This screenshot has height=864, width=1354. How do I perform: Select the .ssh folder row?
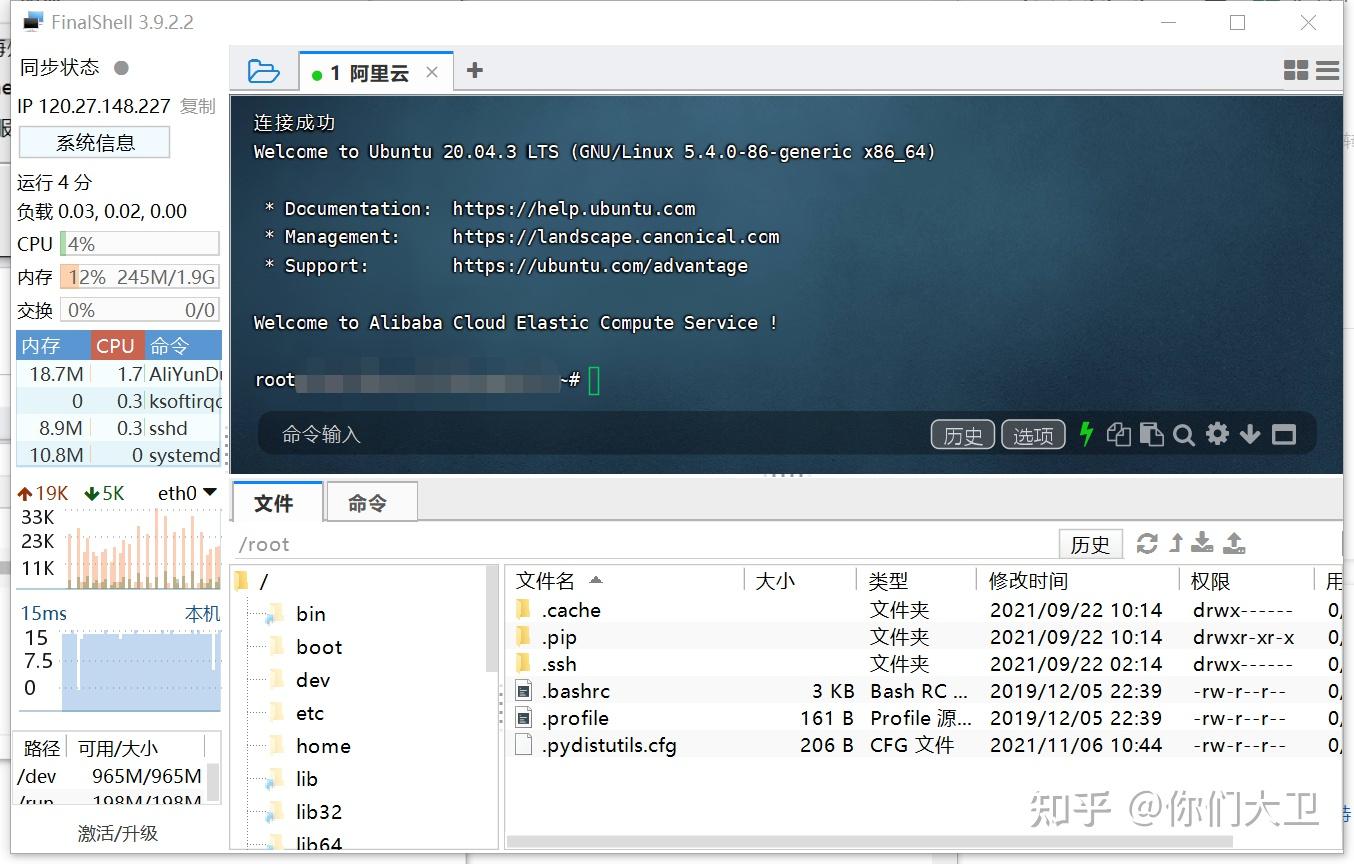(923, 664)
